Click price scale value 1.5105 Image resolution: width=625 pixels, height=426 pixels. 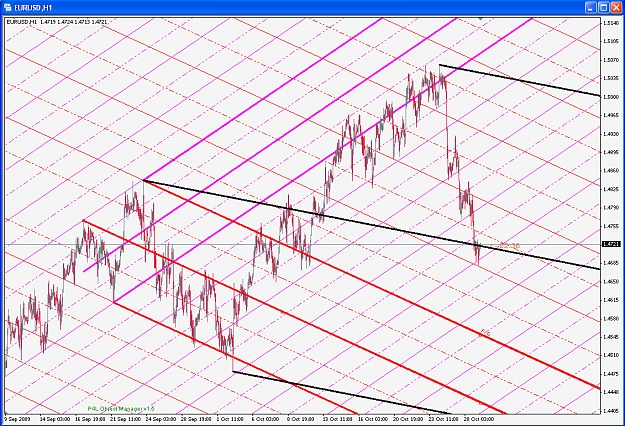click(611, 41)
